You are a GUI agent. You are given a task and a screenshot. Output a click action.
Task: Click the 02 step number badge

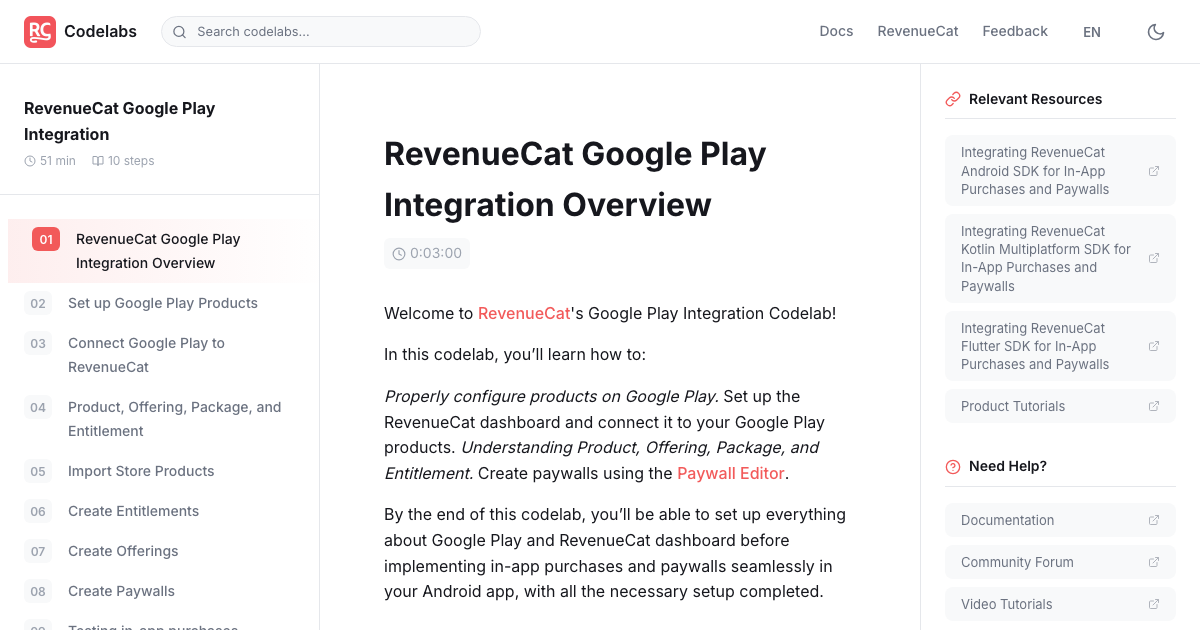38,303
